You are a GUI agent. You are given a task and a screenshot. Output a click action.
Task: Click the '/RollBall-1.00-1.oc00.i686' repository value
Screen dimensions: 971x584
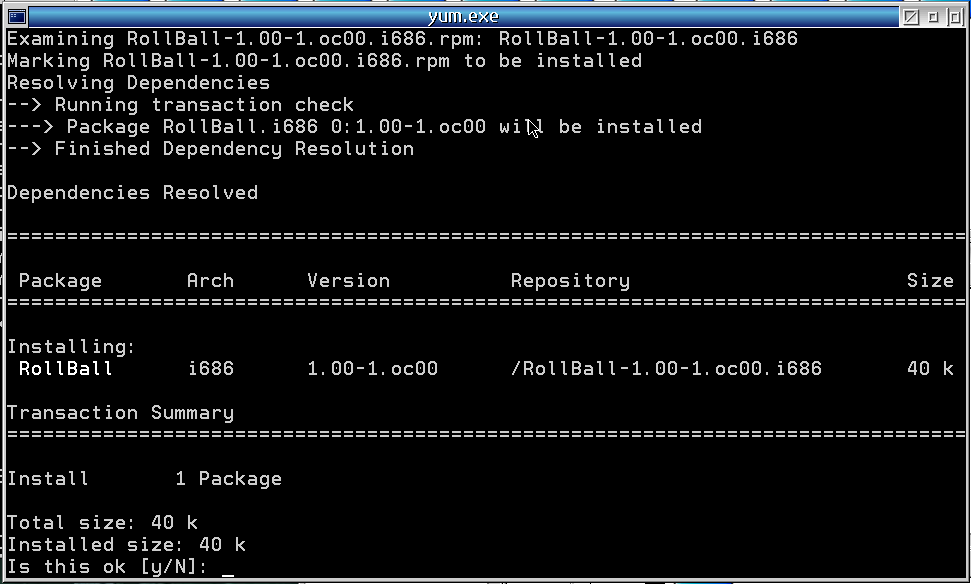tap(666, 368)
